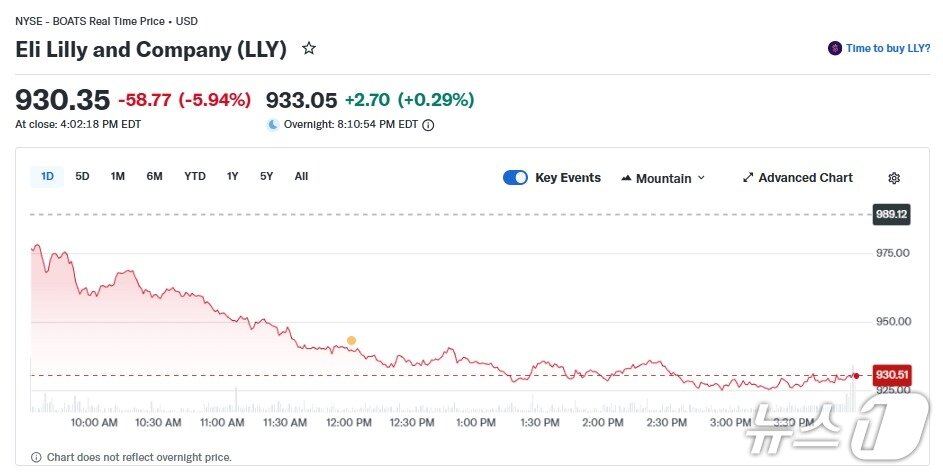Toggle Key Events switch off
943x474 pixels.
[515, 178]
